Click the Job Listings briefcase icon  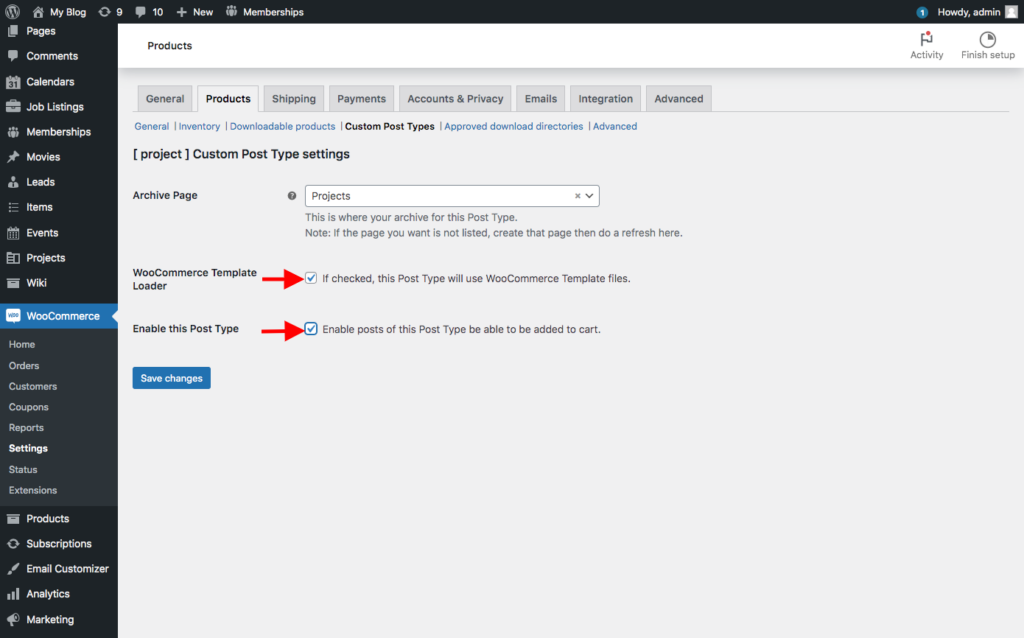[x=13, y=106]
